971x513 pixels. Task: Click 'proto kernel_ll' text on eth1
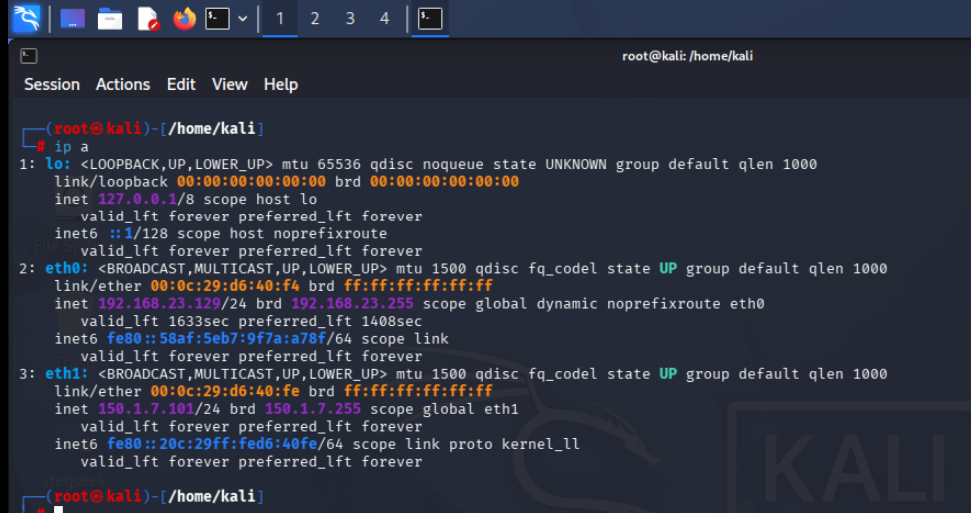[x=515, y=444]
